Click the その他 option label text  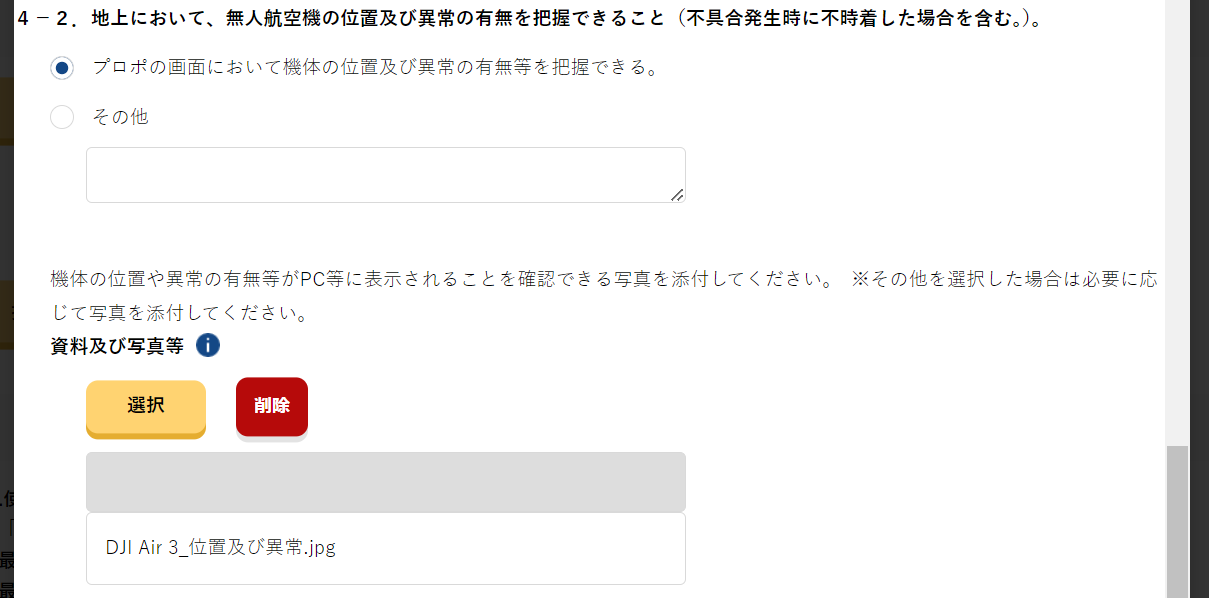[120, 117]
